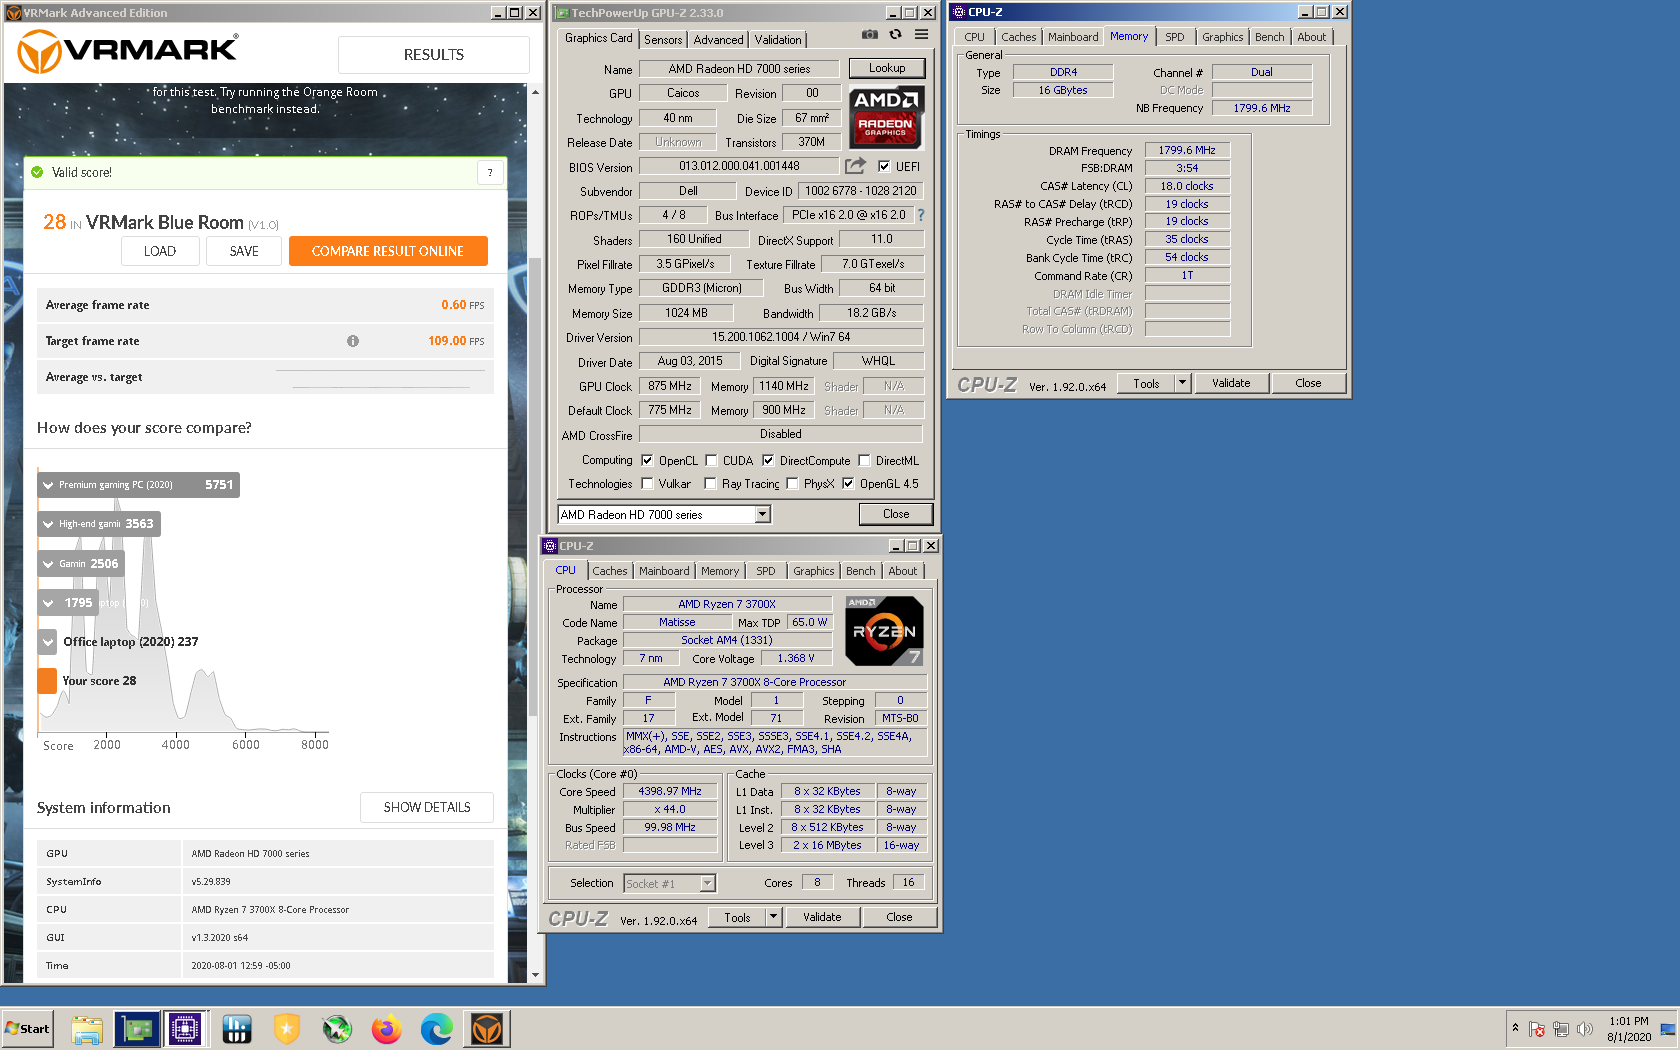Image resolution: width=1680 pixels, height=1050 pixels.
Task: Click the green valid score checkmark icon
Action: [x=38, y=172]
